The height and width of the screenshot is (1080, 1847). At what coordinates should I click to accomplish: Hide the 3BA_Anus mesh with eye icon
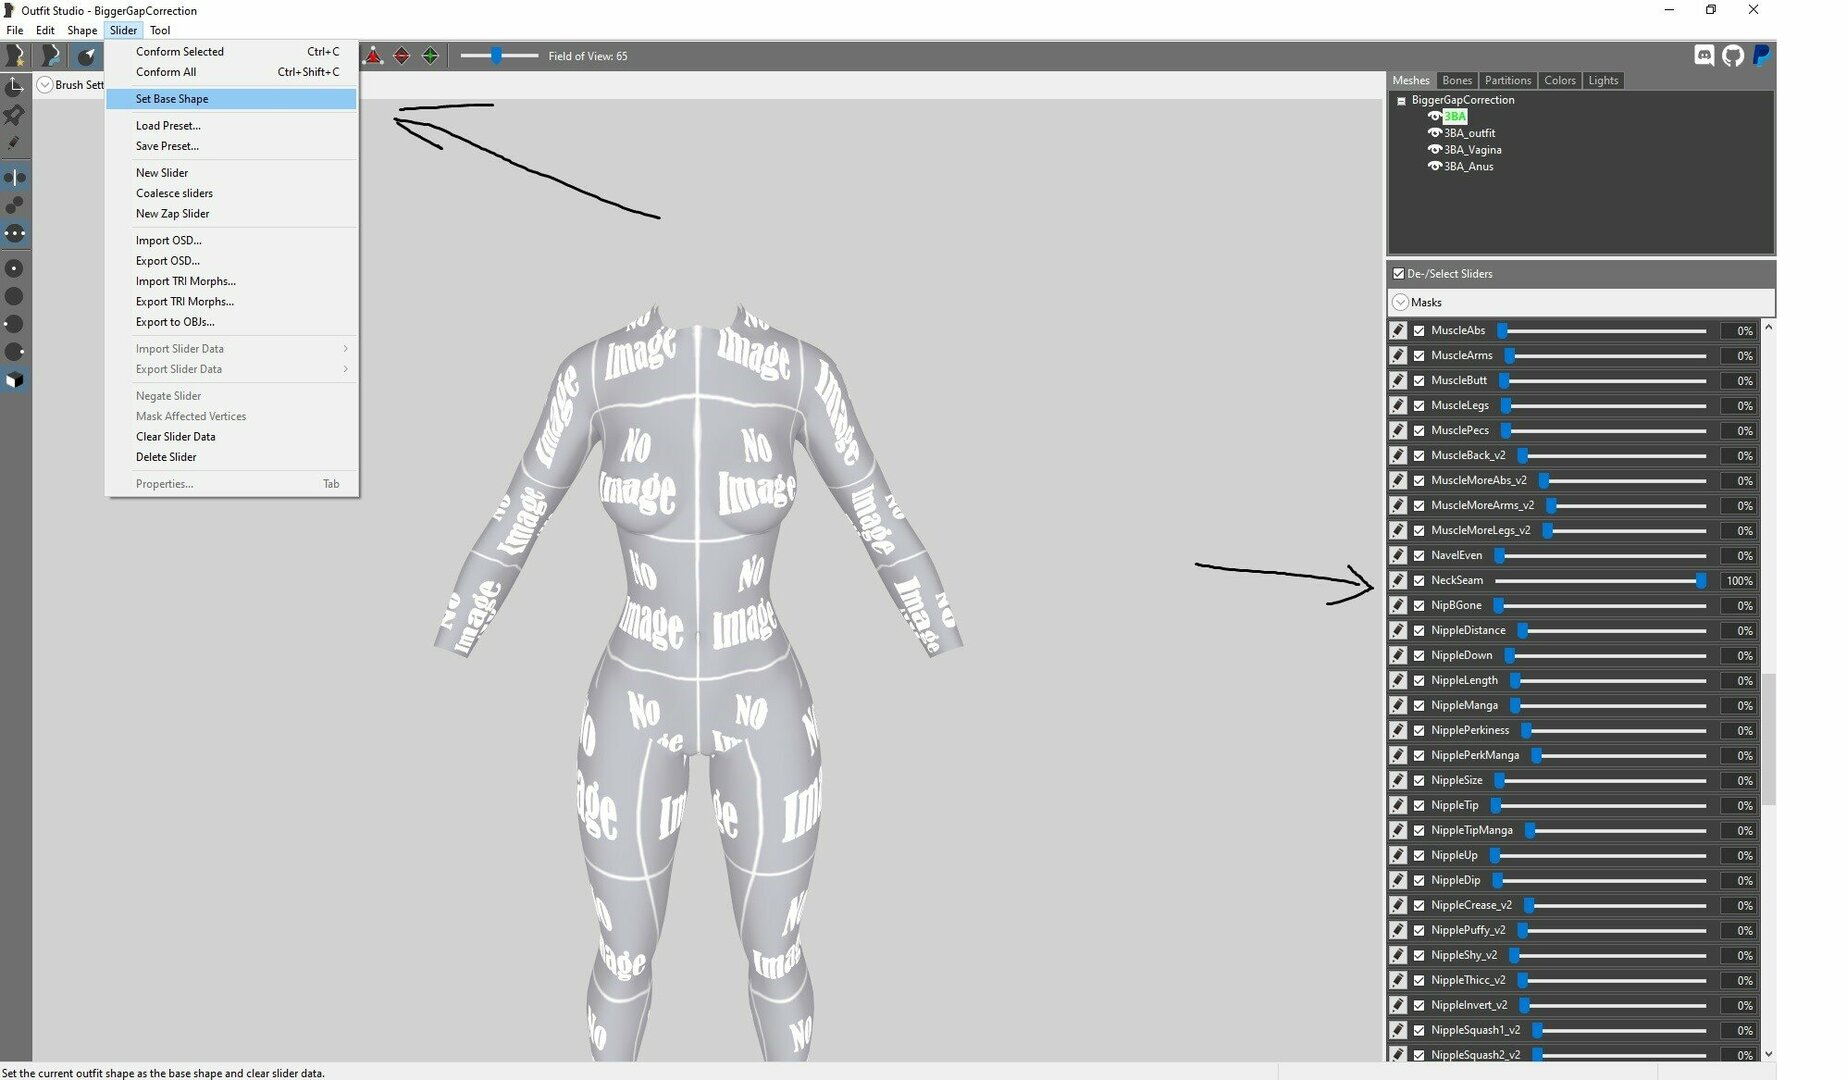click(x=1434, y=167)
